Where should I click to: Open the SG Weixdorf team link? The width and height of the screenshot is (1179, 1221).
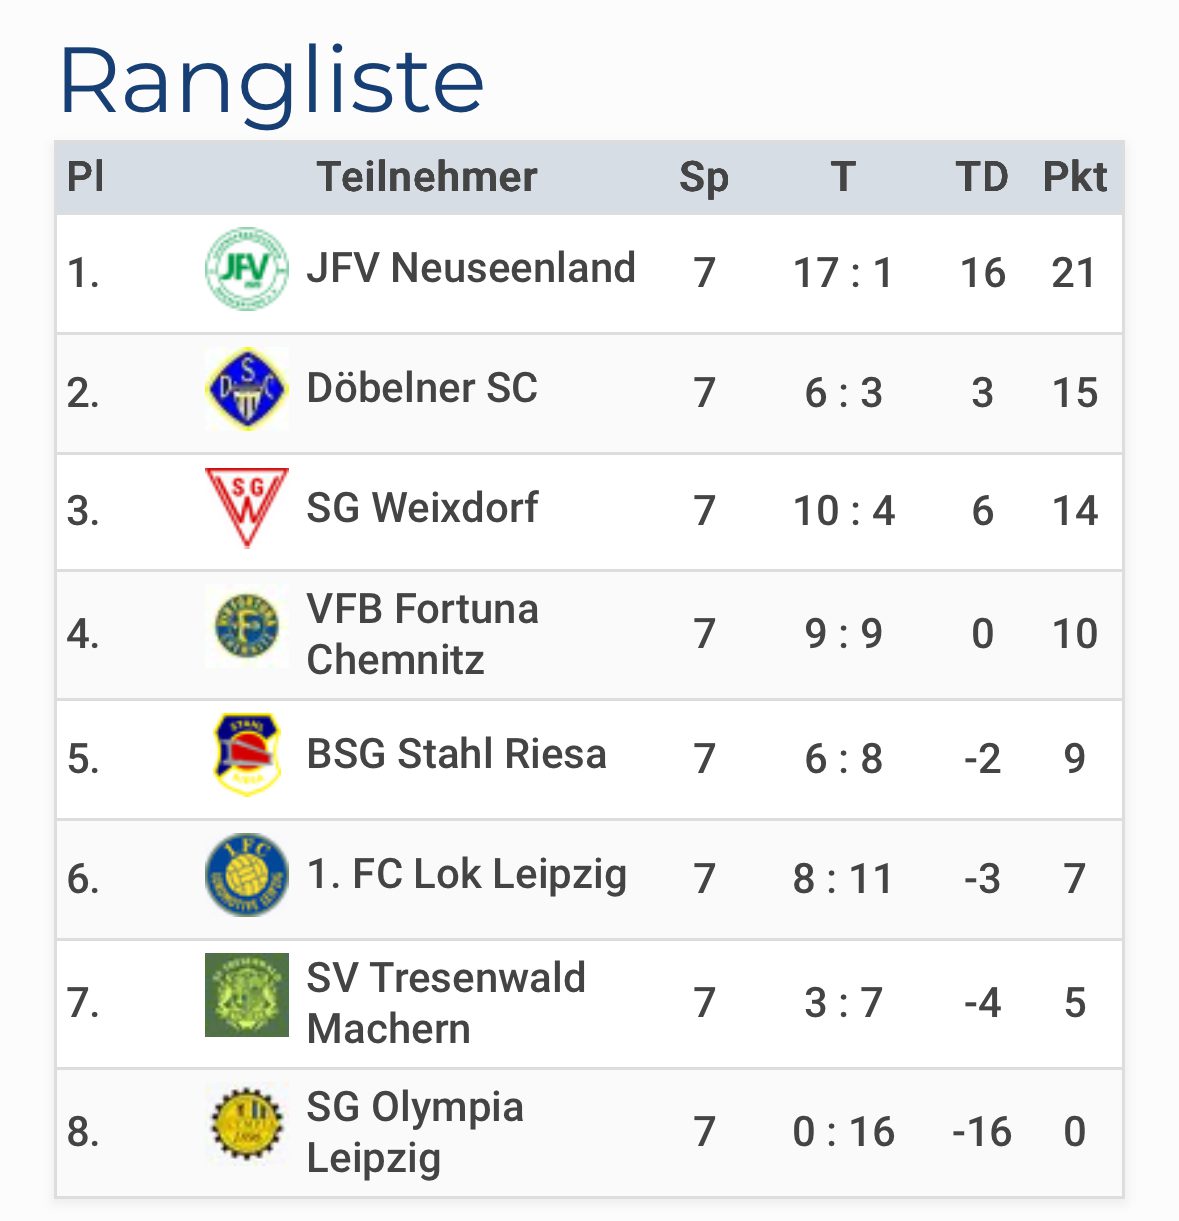pyautogui.click(x=422, y=508)
